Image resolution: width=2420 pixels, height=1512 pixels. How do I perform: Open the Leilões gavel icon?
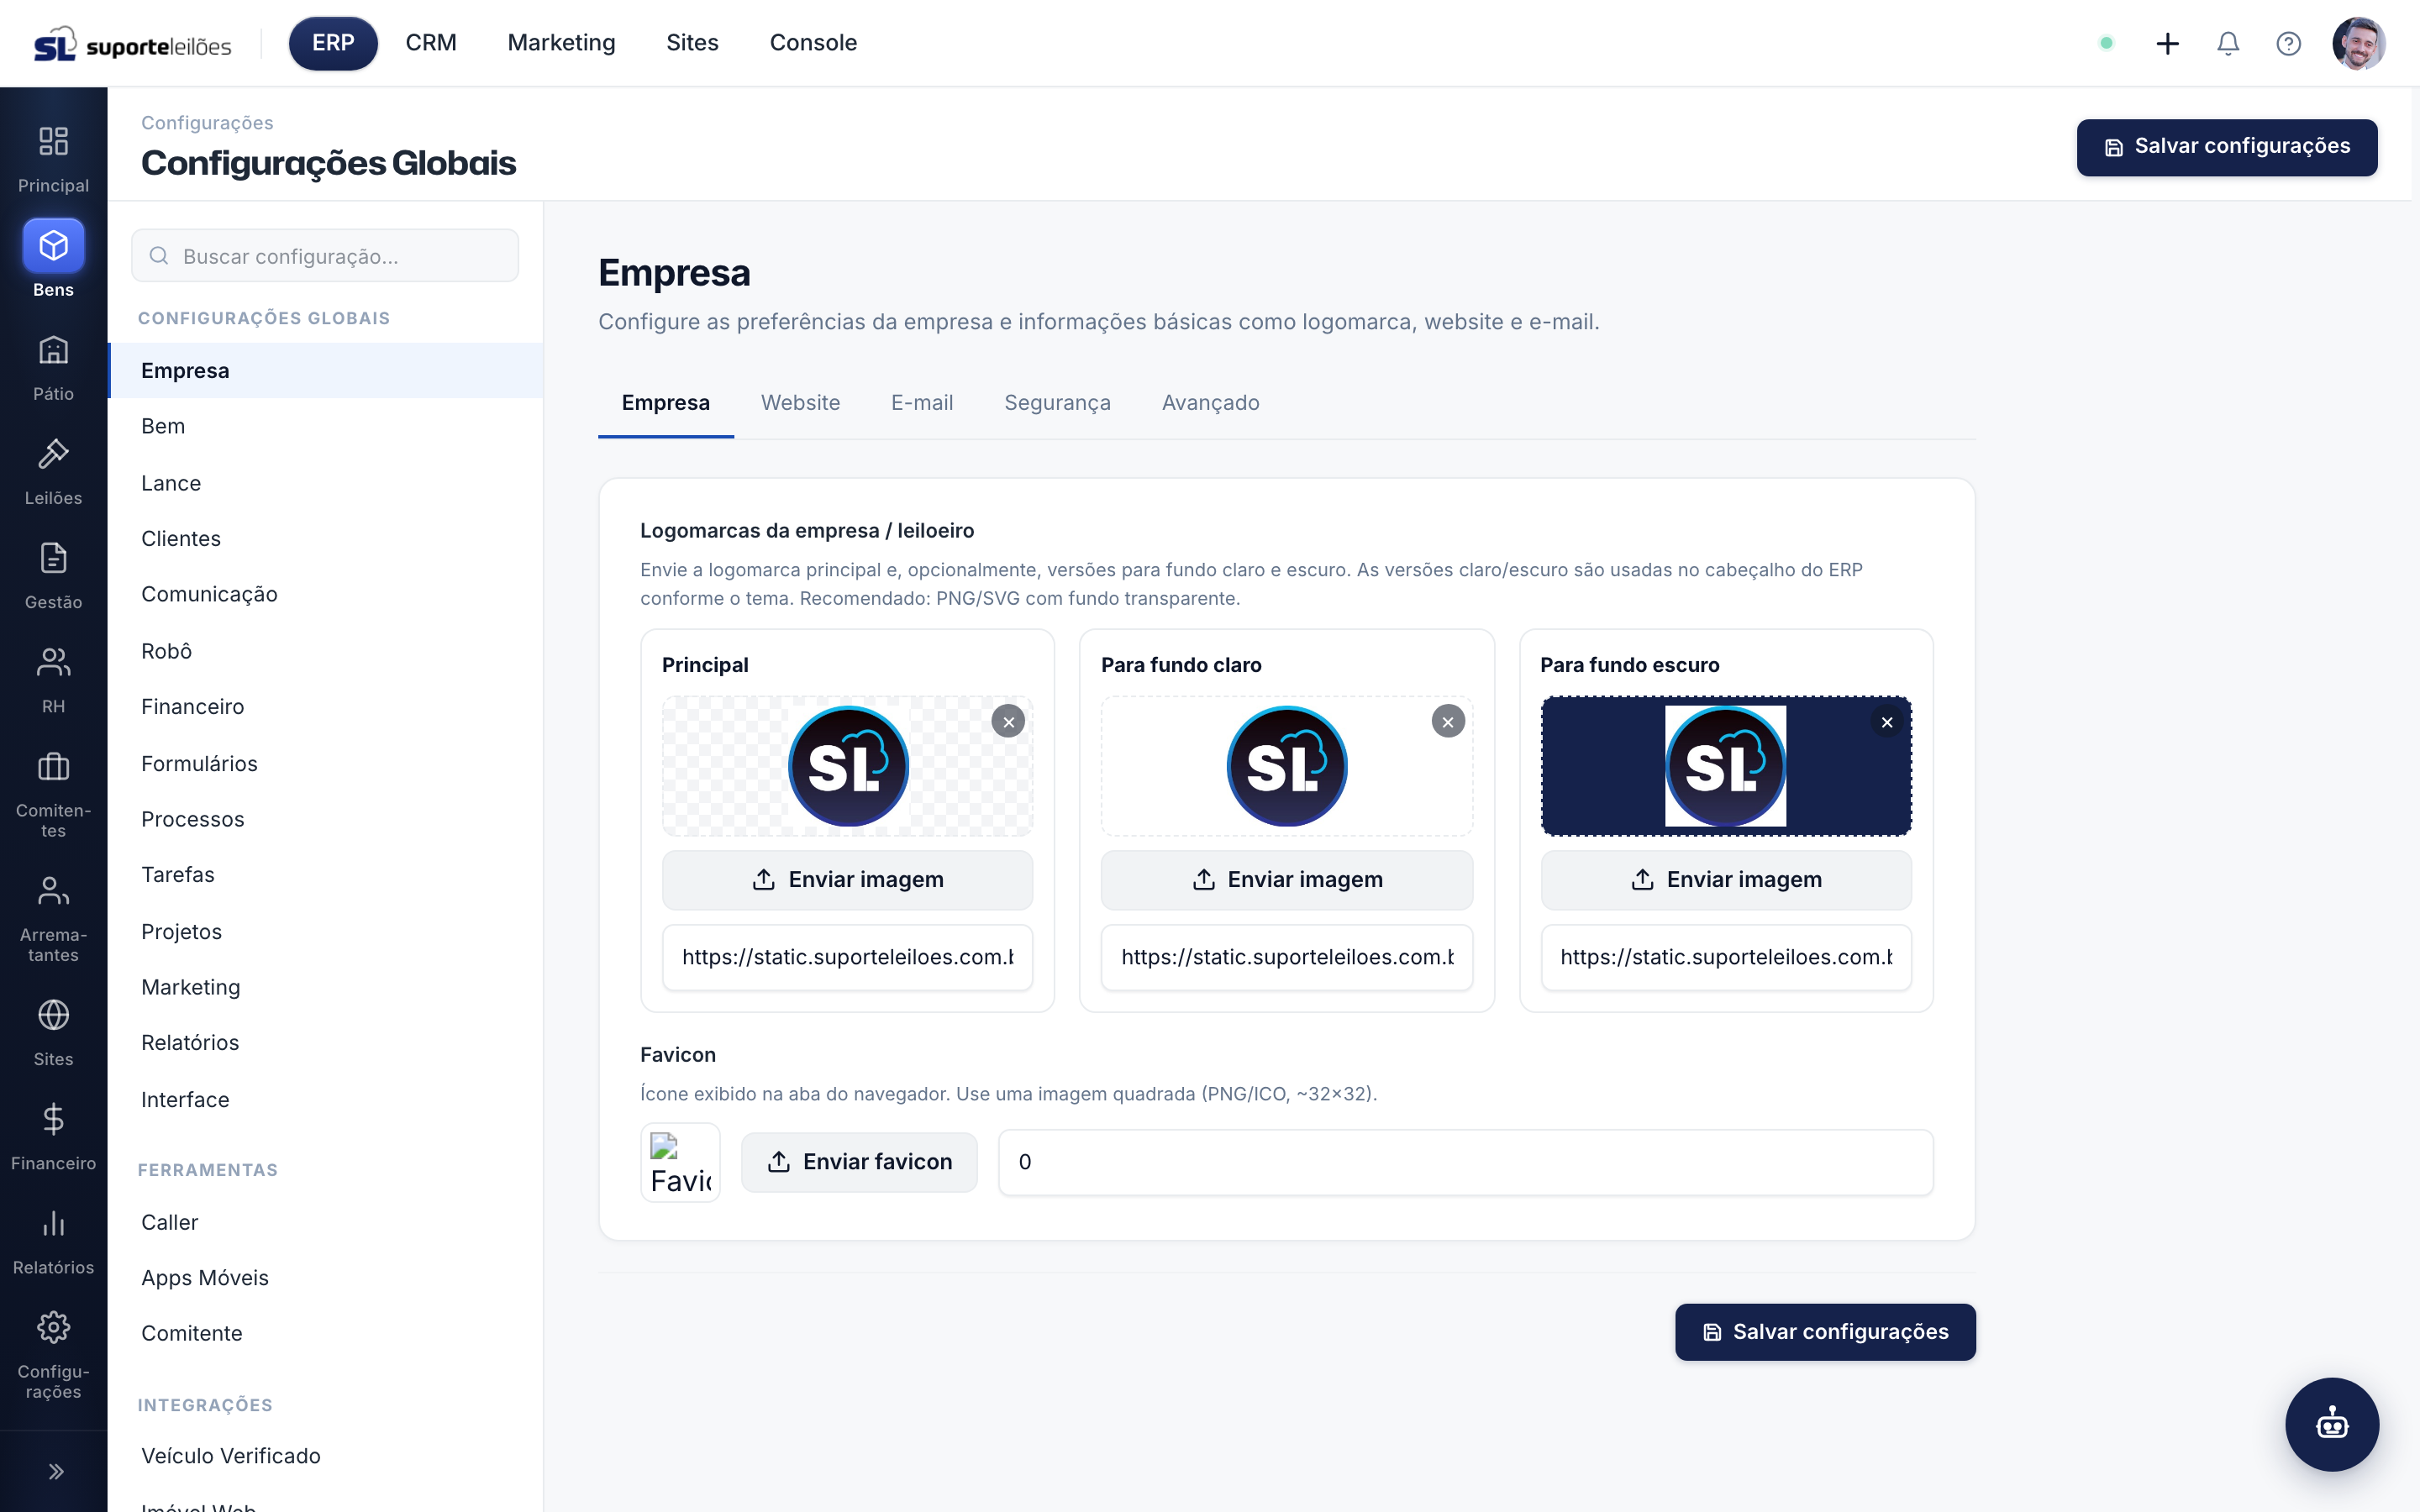(x=53, y=454)
